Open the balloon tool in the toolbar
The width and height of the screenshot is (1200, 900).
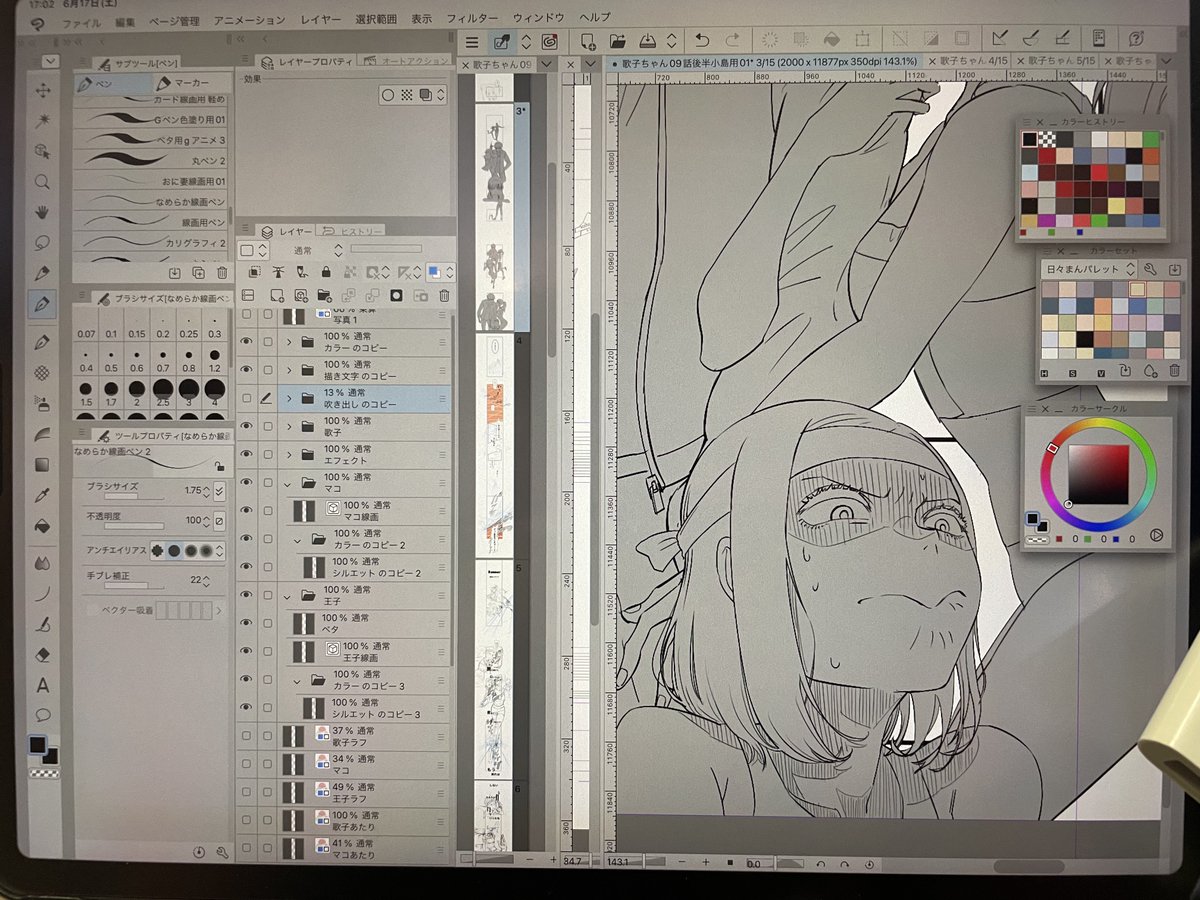click(x=41, y=714)
